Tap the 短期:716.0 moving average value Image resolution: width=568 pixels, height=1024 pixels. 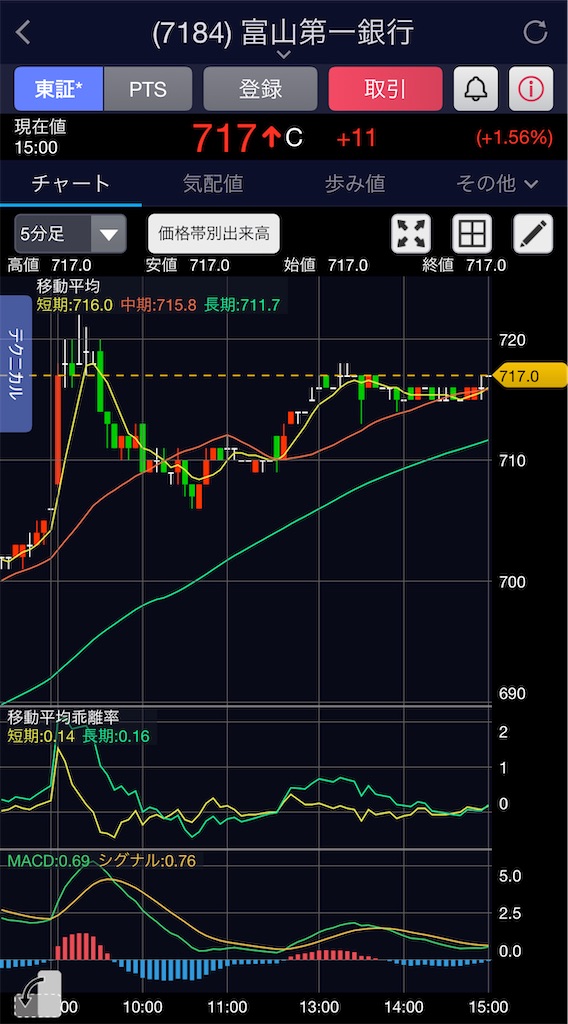[x=75, y=304]
